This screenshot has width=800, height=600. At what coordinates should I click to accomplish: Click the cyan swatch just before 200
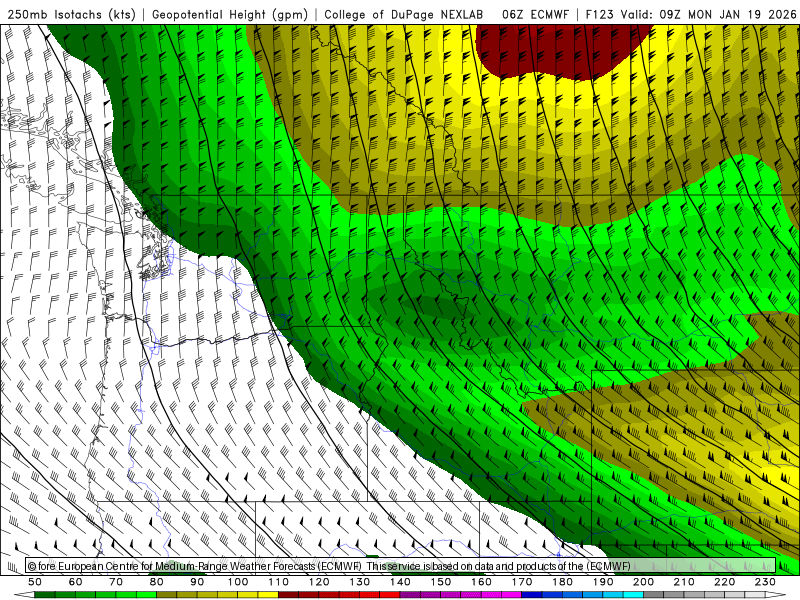[x=633, y=595]
